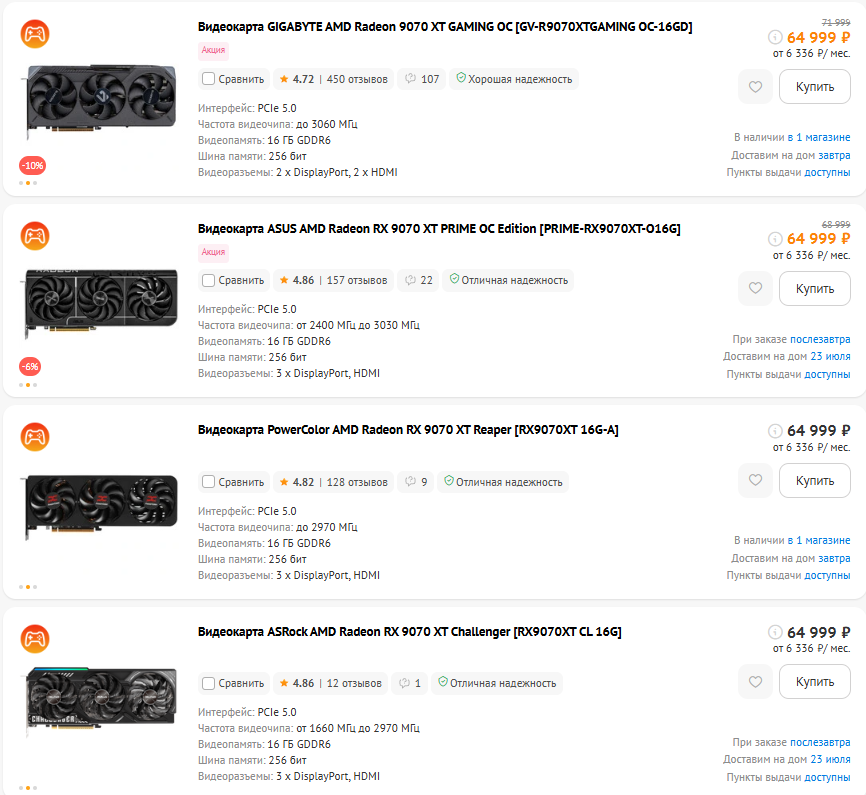Favorite the PowerColor Reaper card
Viewport: 866px width, 795px height.
coord(755,480)
